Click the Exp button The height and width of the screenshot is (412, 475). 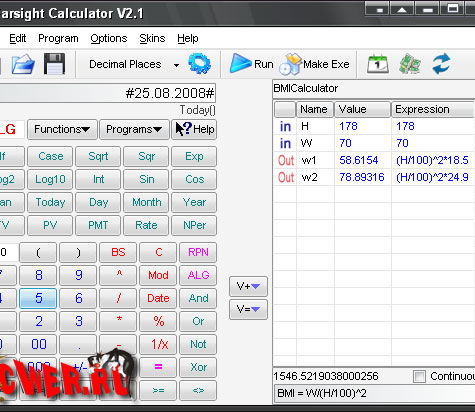point(194,156)
